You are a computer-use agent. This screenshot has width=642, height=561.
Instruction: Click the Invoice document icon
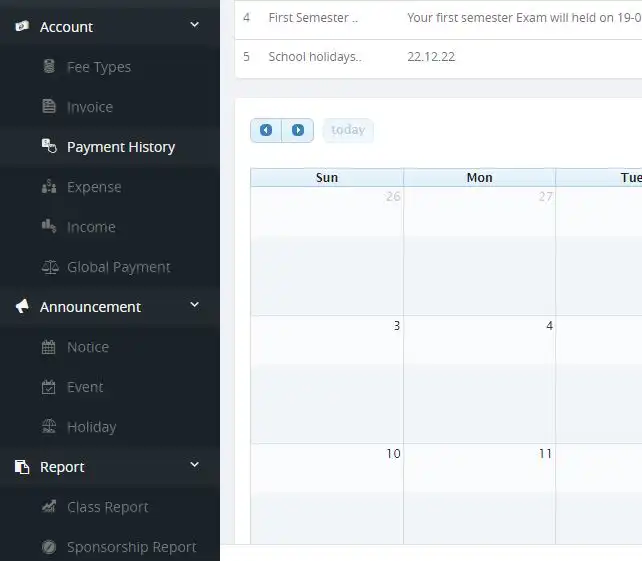tap(49, 107)
